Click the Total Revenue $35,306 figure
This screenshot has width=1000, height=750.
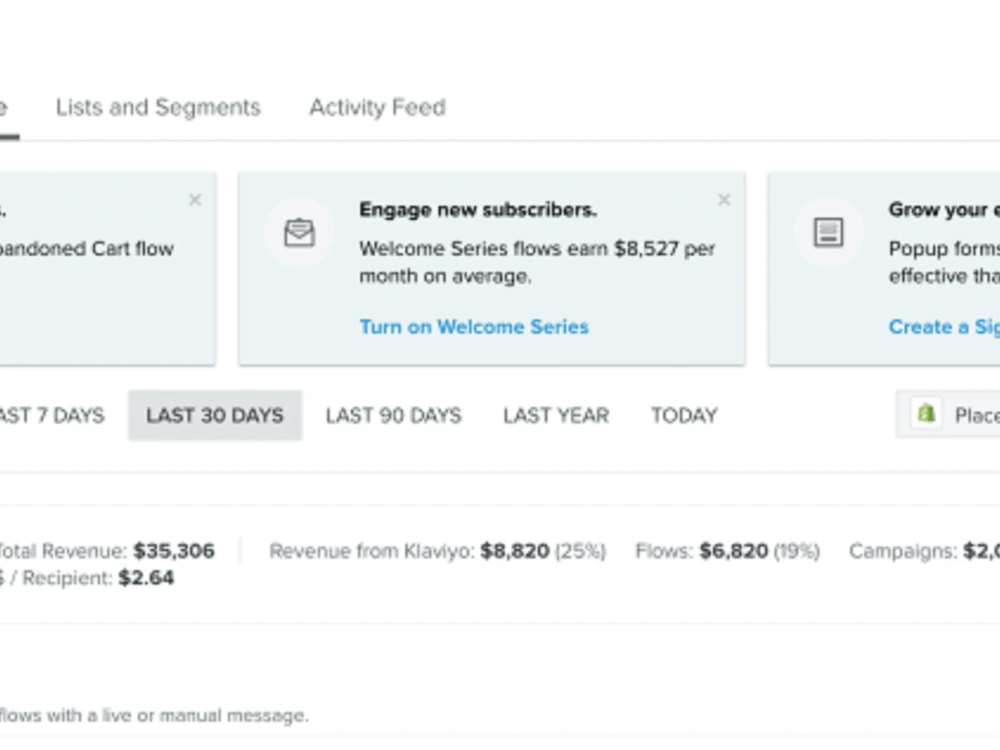173,551
